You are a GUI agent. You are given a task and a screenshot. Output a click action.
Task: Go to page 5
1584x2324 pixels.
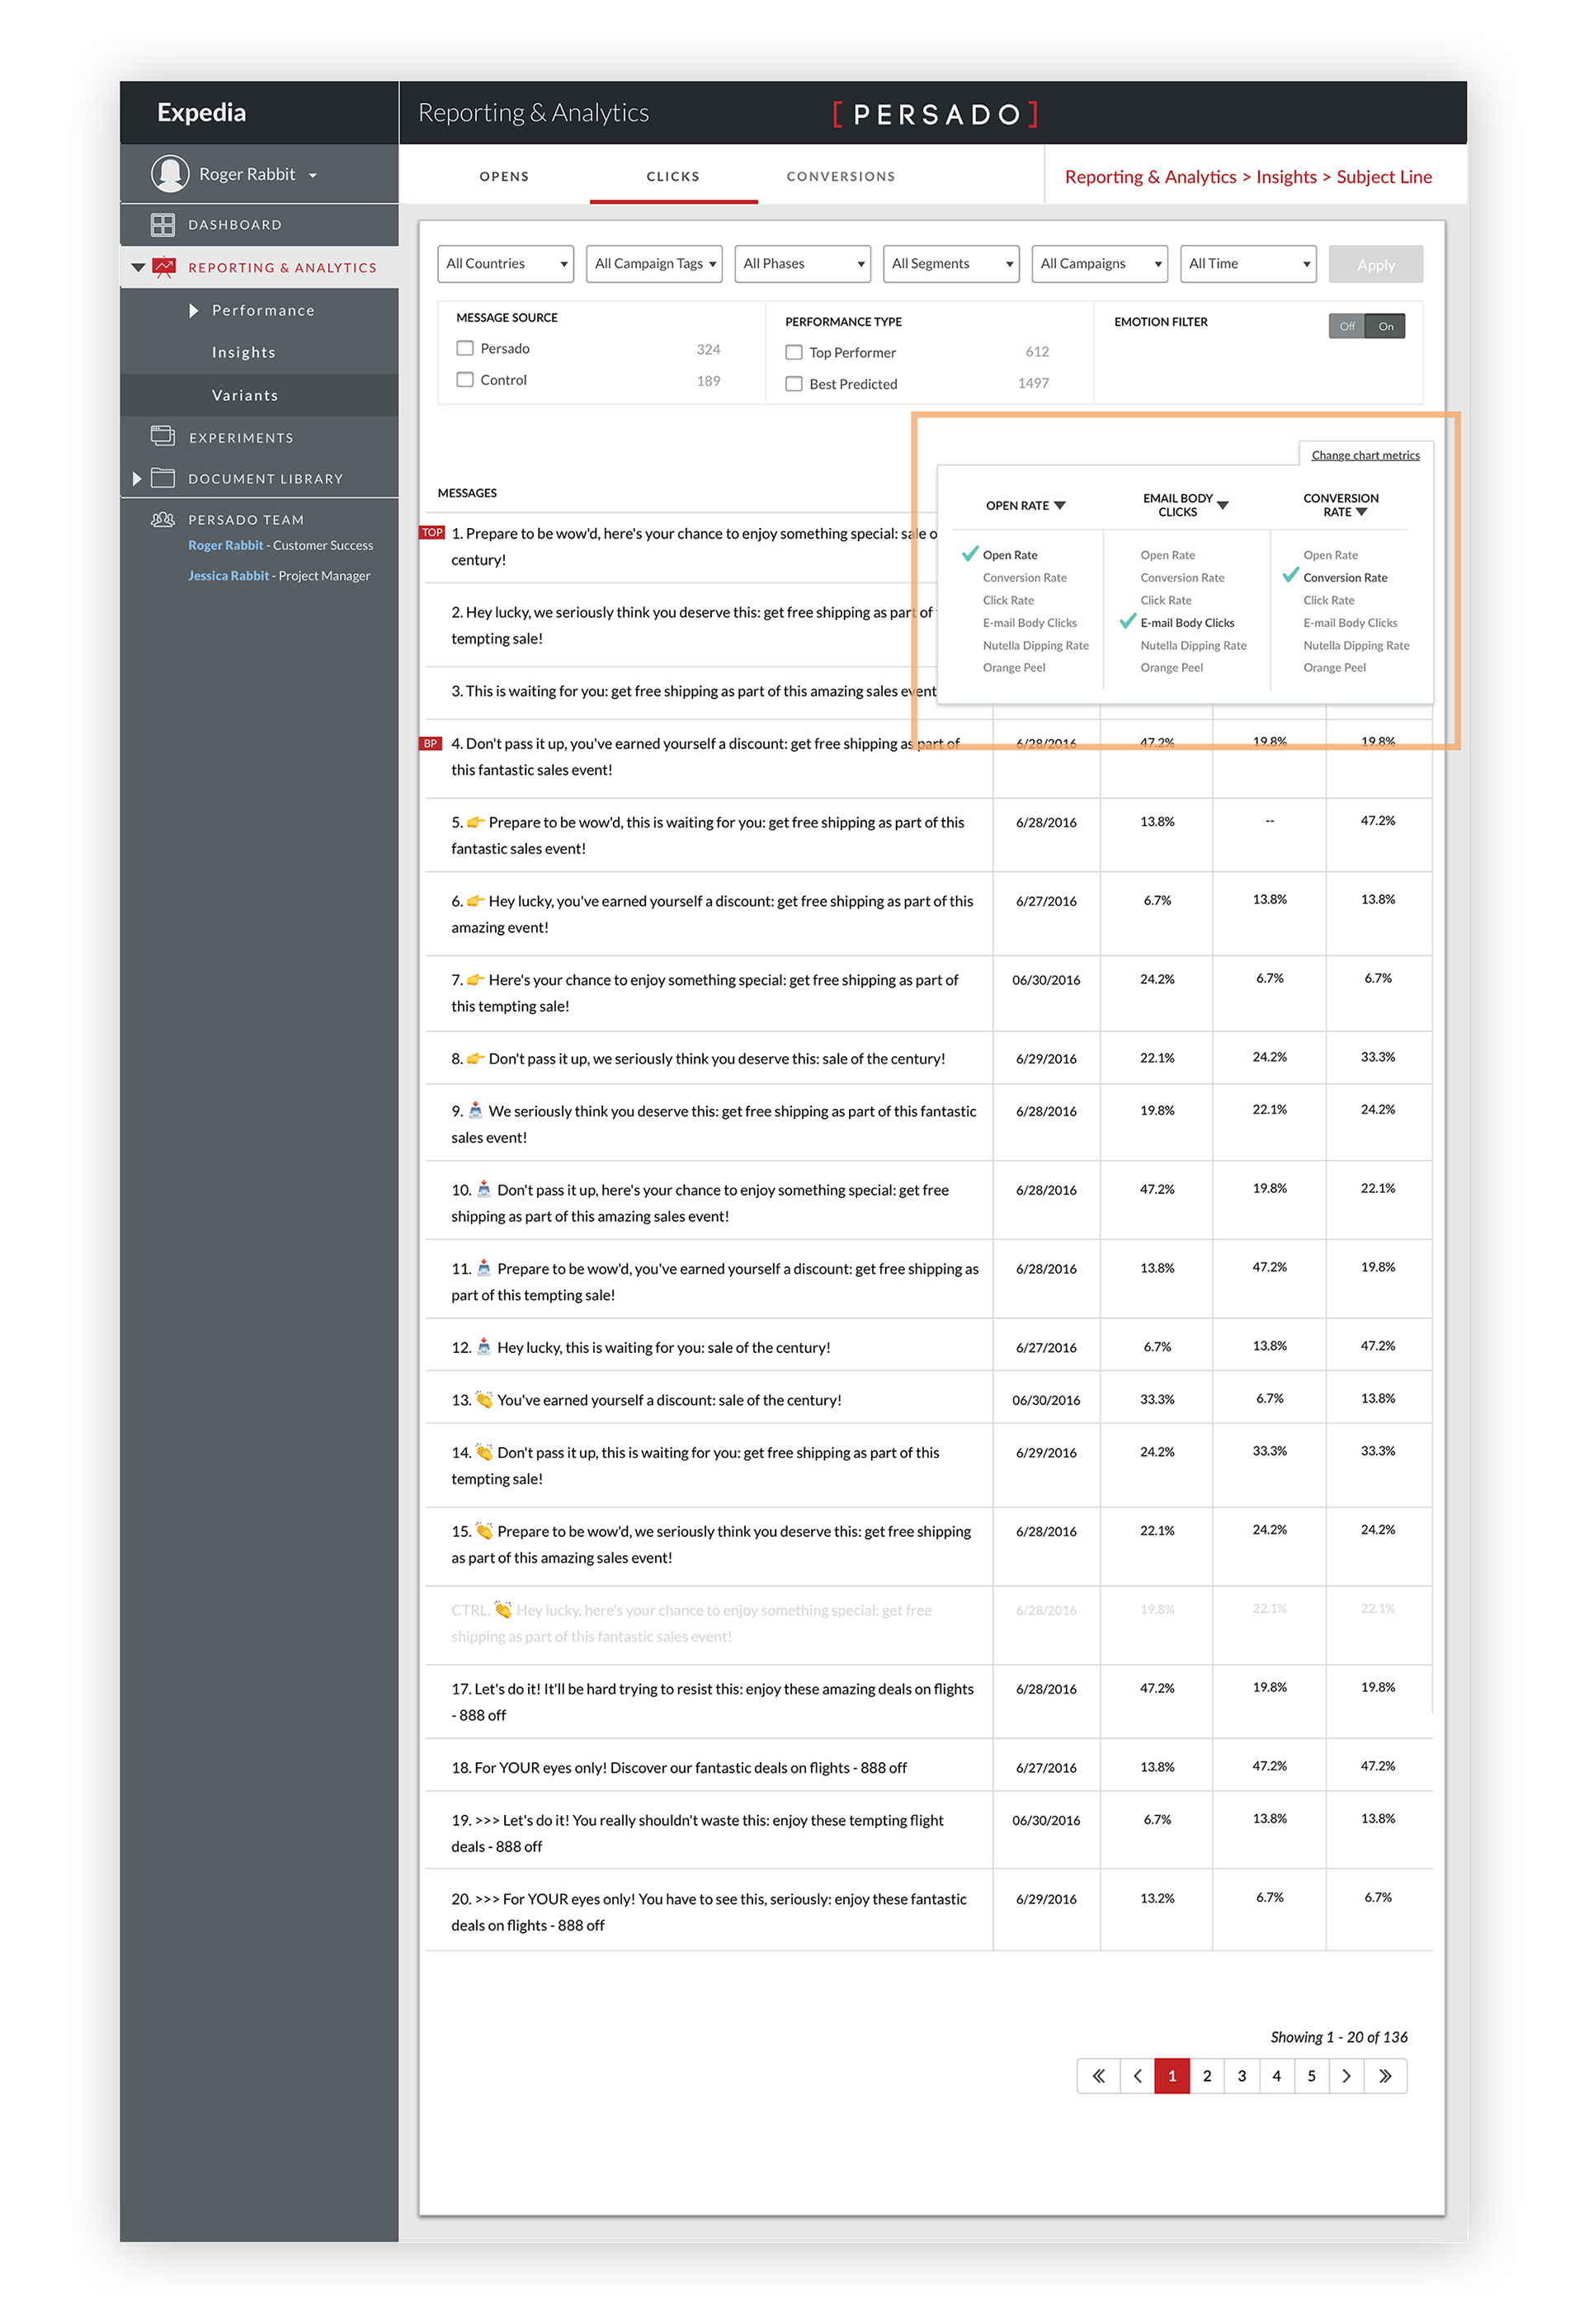point(1311,2076)
